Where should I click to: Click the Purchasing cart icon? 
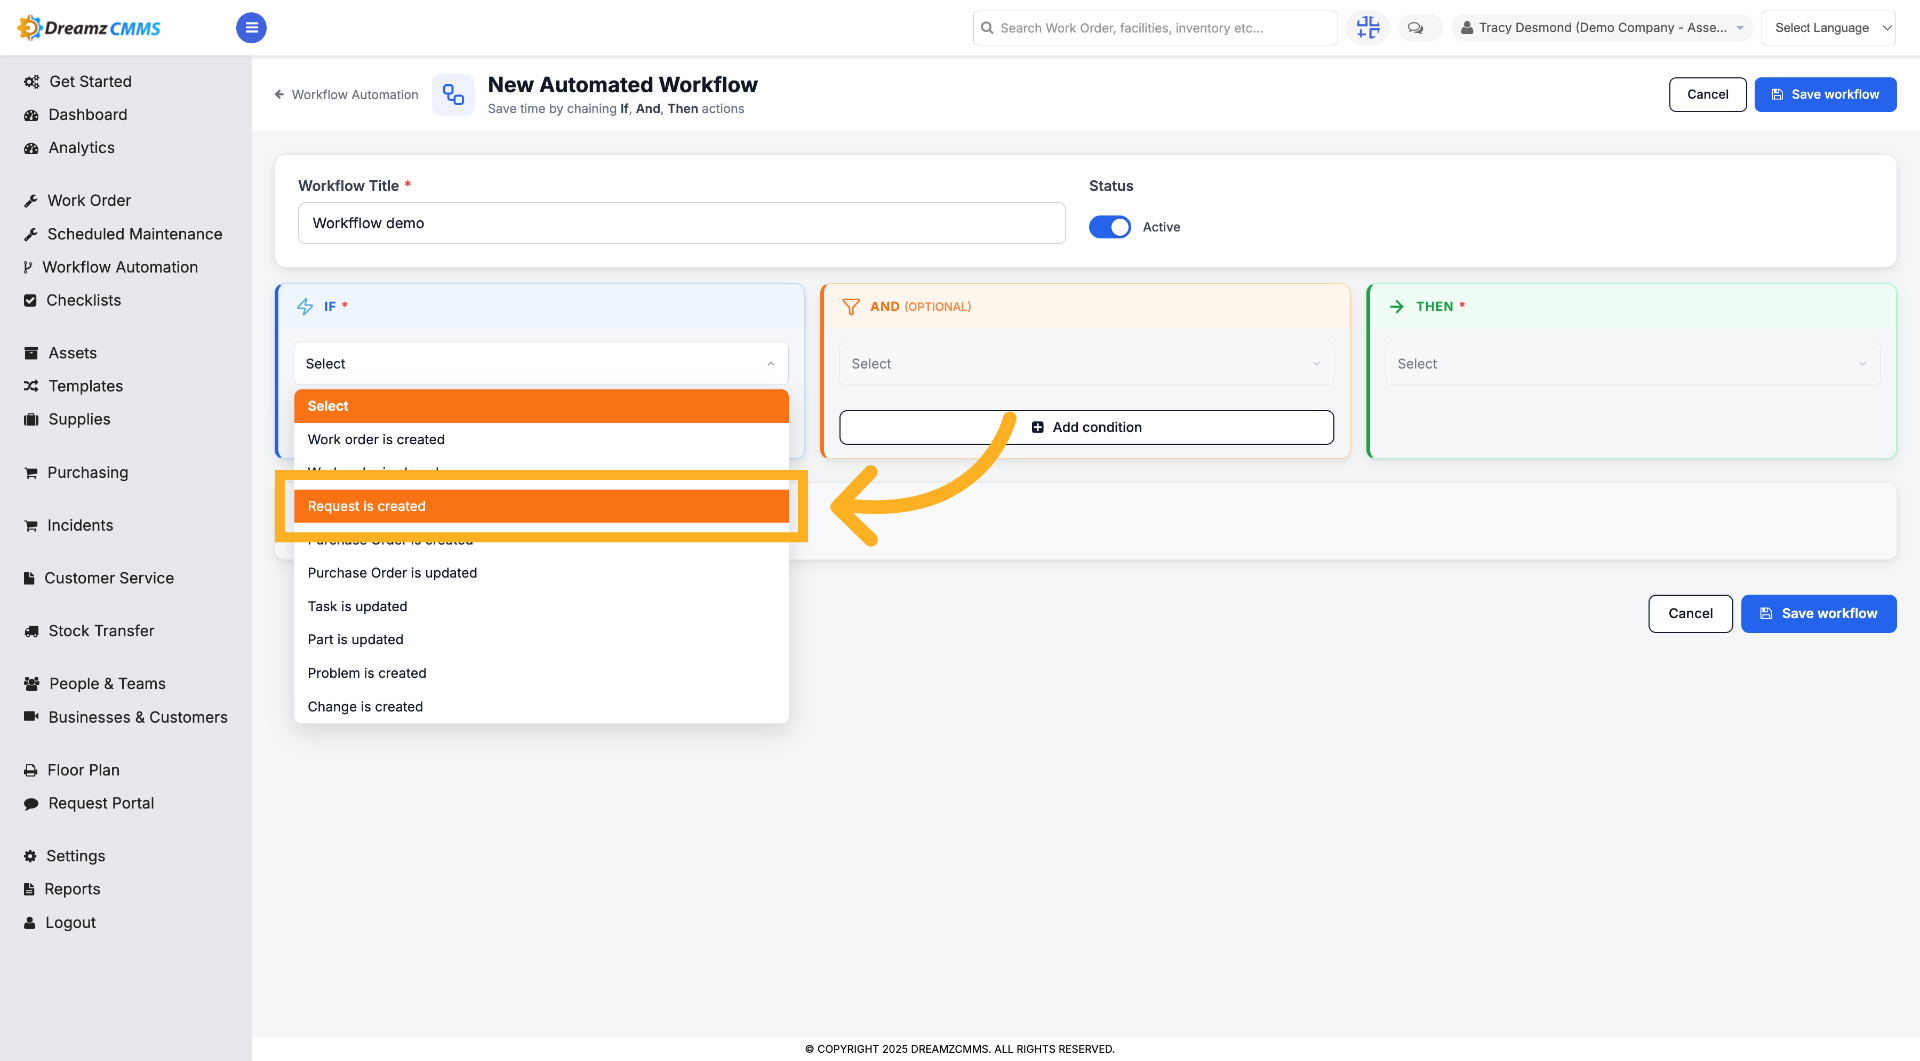click(x=31, y=473)
